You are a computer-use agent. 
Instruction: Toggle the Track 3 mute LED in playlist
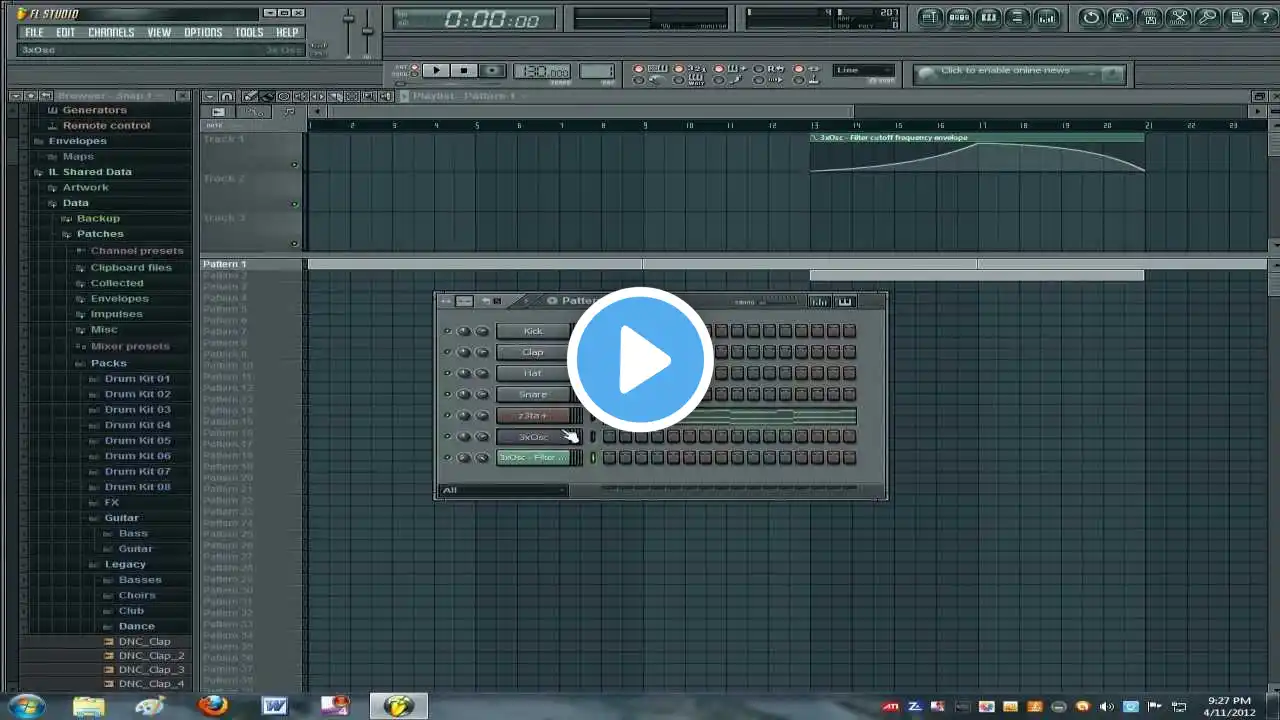294,243
